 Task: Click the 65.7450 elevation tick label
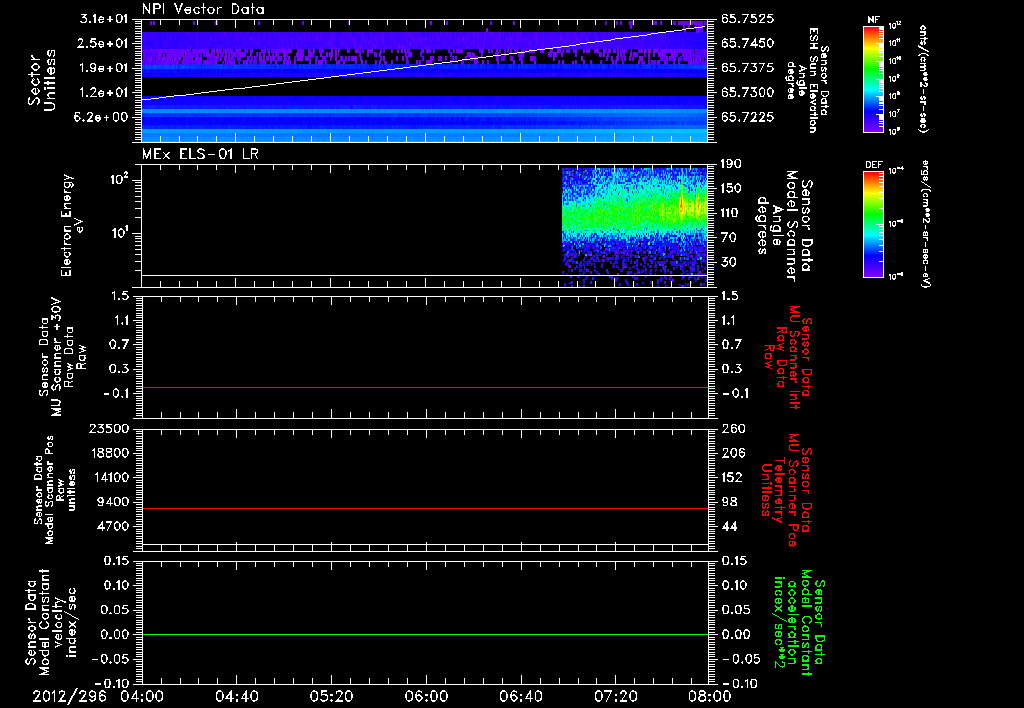[748, 43]
